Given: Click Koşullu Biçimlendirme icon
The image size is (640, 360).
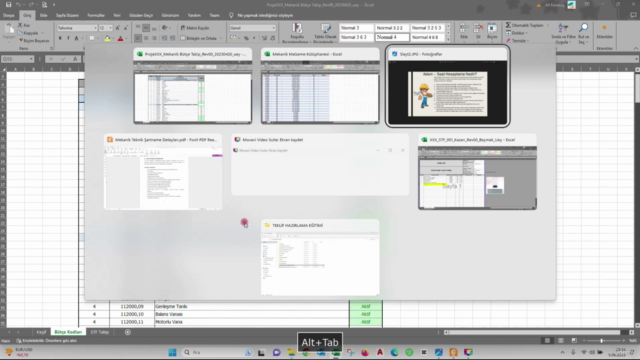Looking at the screenshot, I should point(297,29).
